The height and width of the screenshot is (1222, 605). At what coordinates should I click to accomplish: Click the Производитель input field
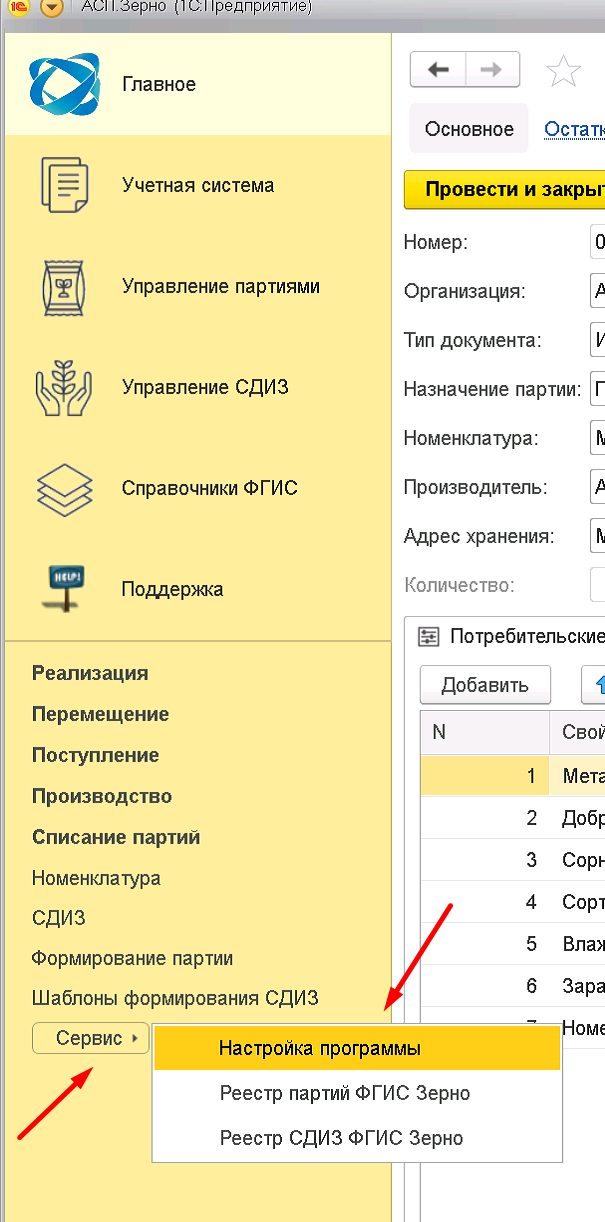click(597, 487)
